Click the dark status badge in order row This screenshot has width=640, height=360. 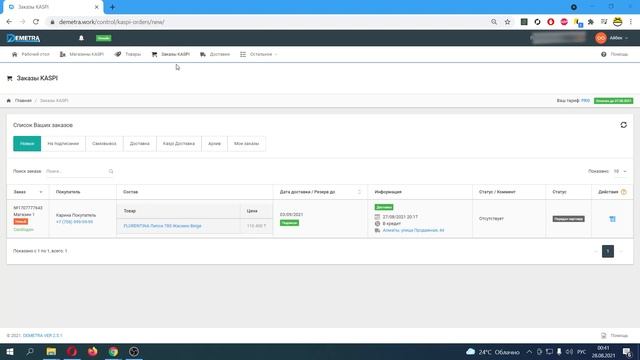pyautogui.click(x=568, y=219)
